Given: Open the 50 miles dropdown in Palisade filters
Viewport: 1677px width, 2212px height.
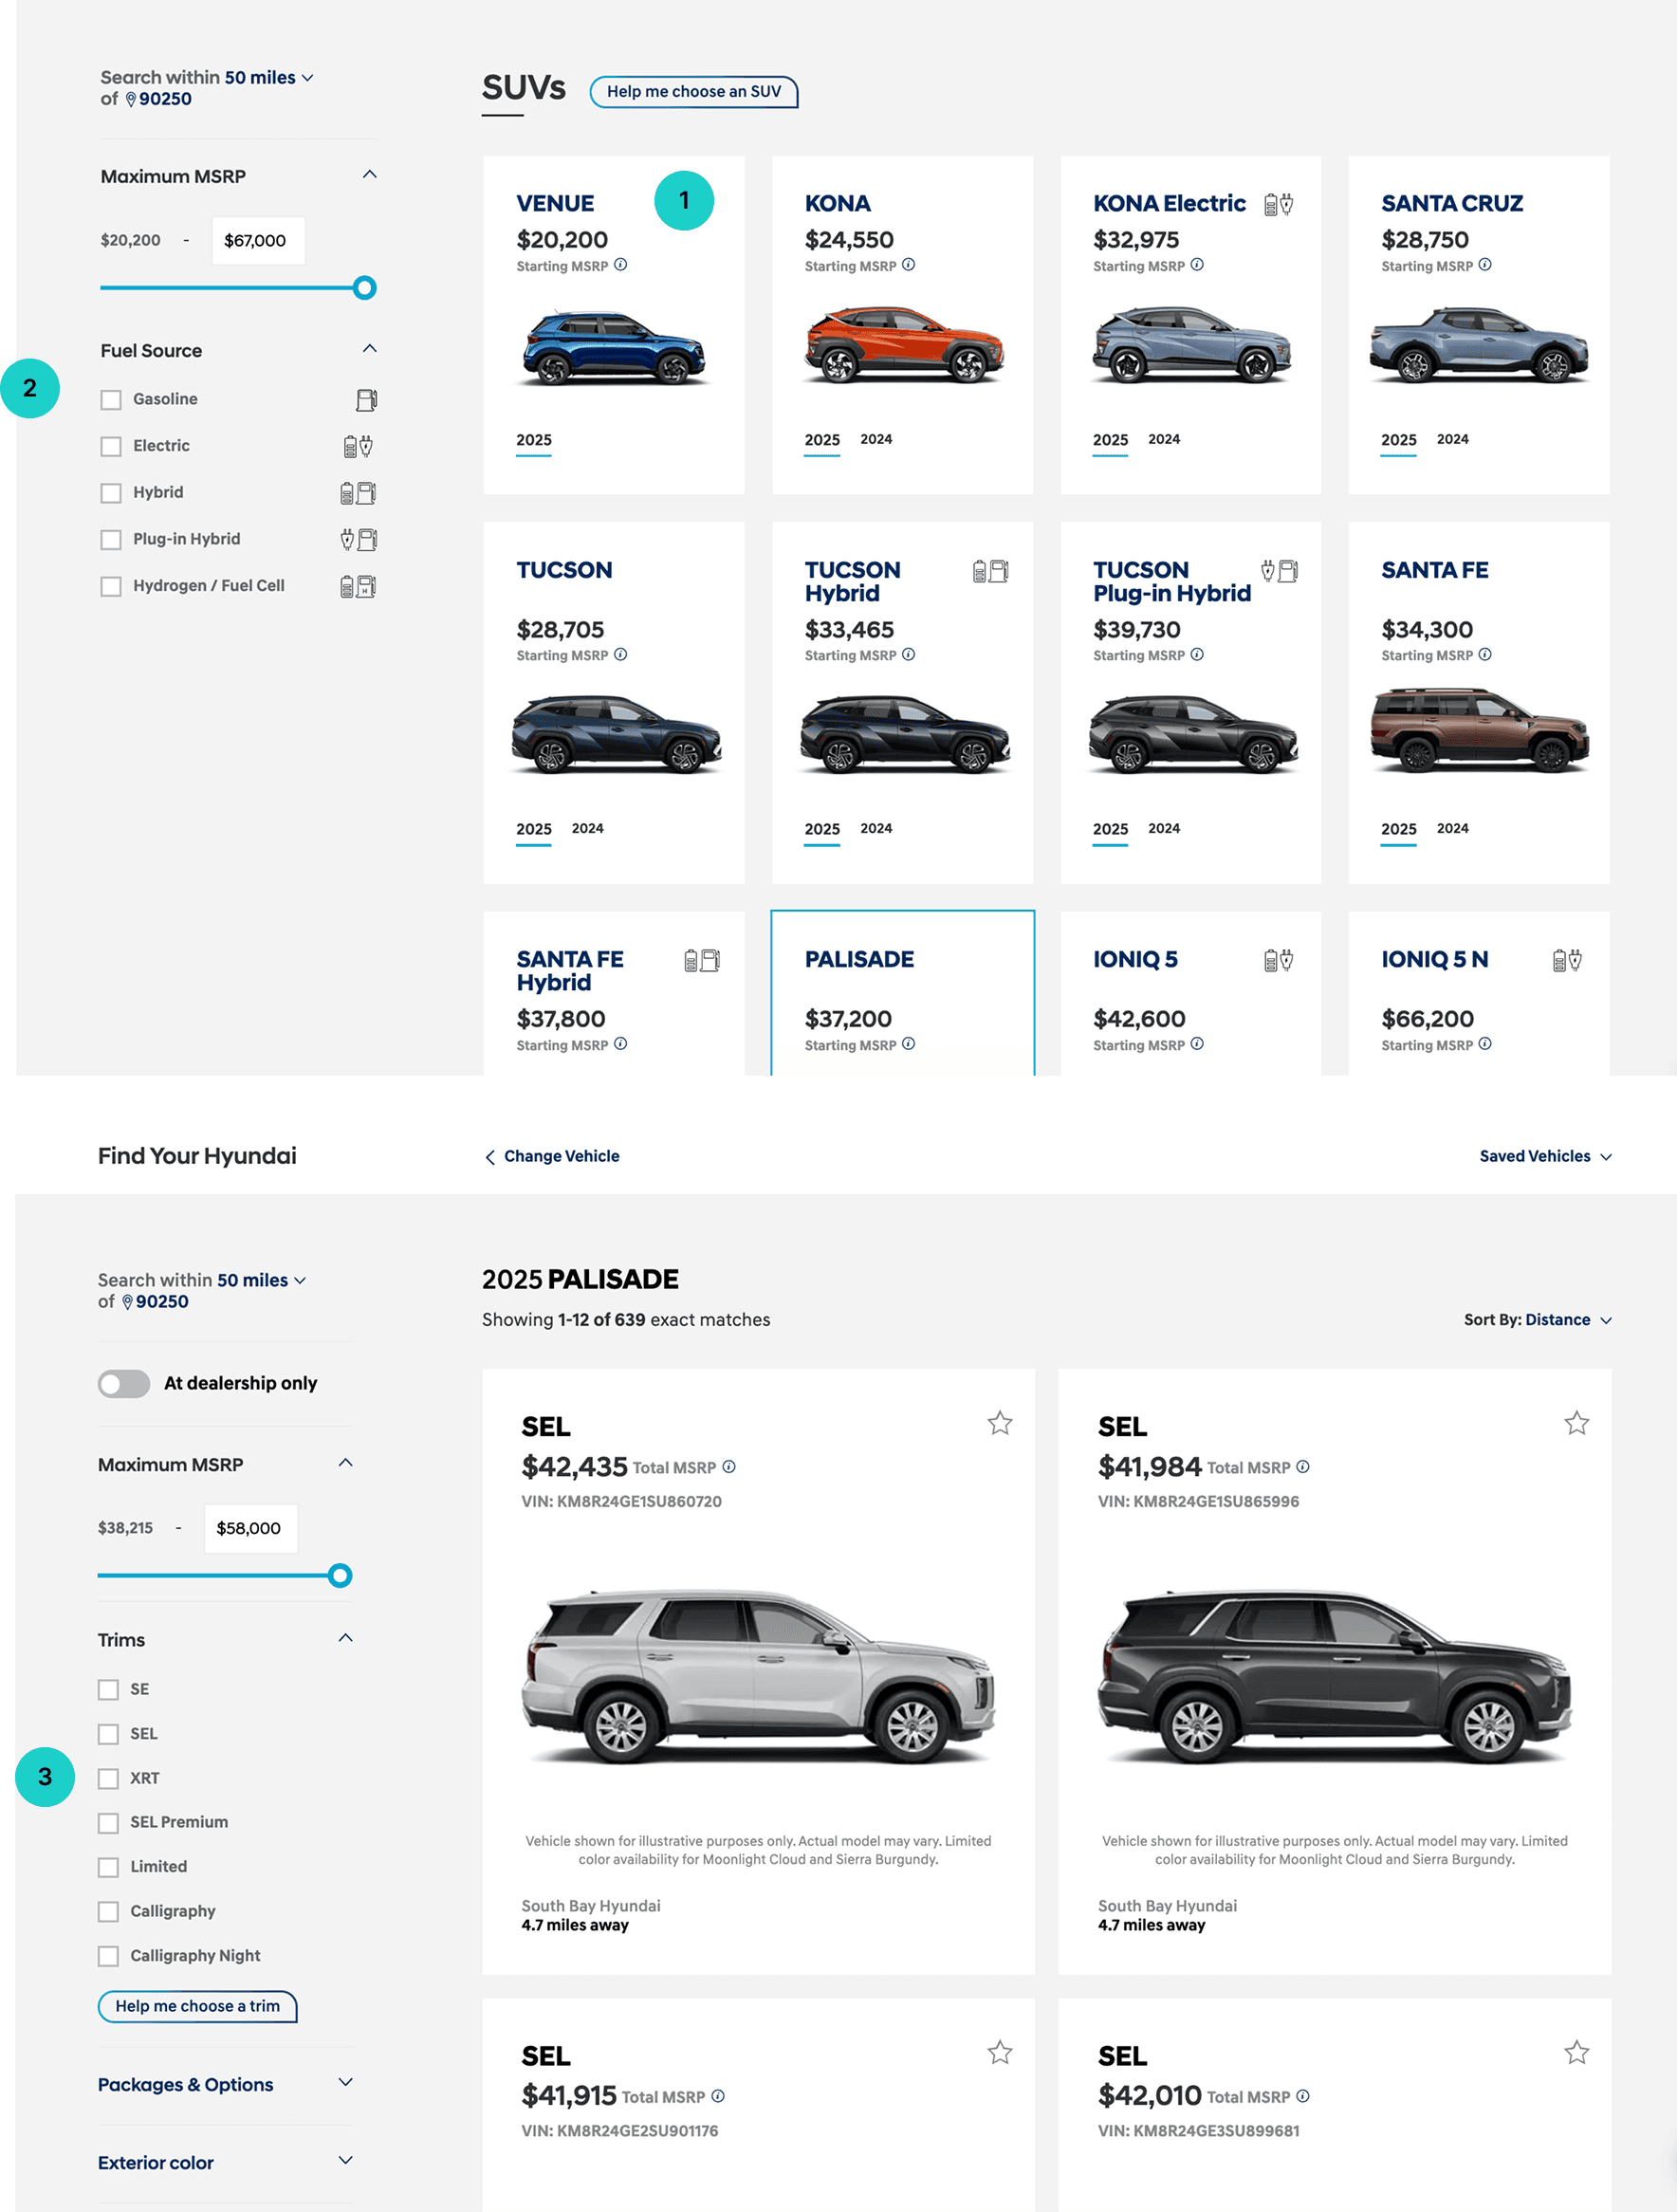Looking at the screenshot, I should tap(262, 1281).
